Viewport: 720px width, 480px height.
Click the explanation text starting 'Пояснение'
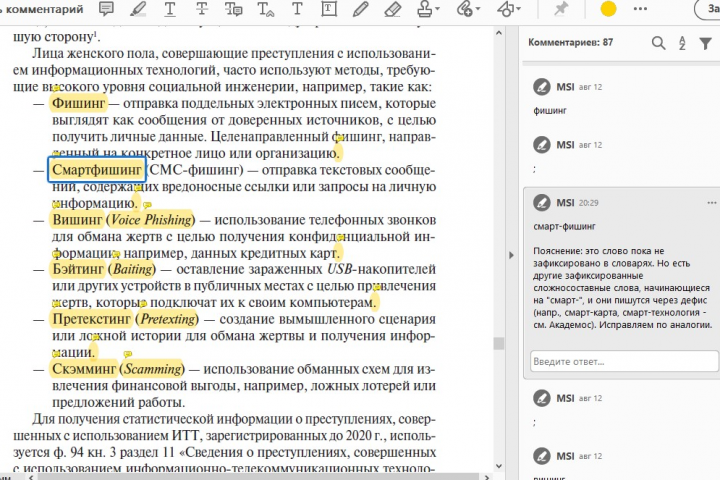pos(622,288)
